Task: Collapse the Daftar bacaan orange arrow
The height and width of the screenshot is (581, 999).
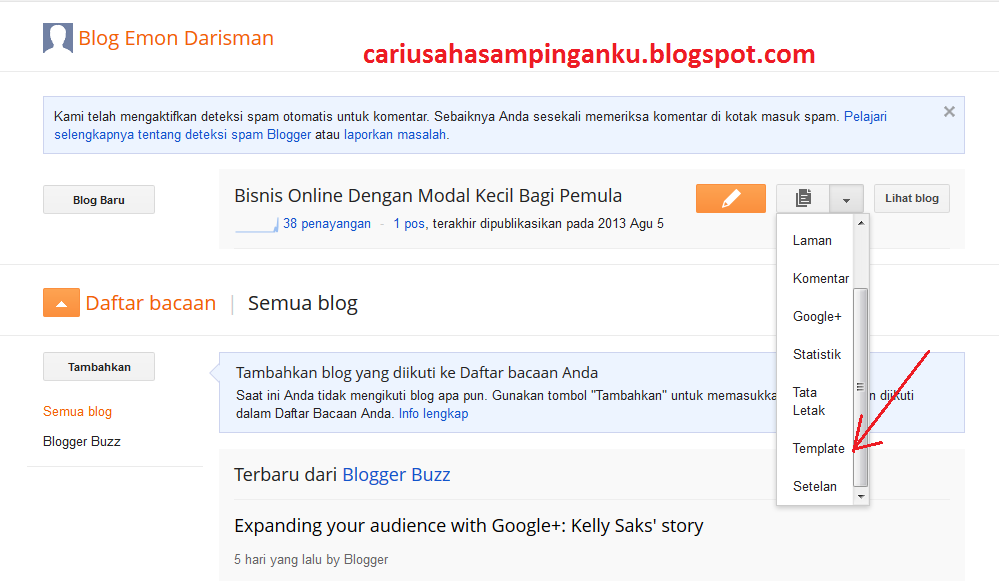Action: pyautogui.click(x=61, y=303)
